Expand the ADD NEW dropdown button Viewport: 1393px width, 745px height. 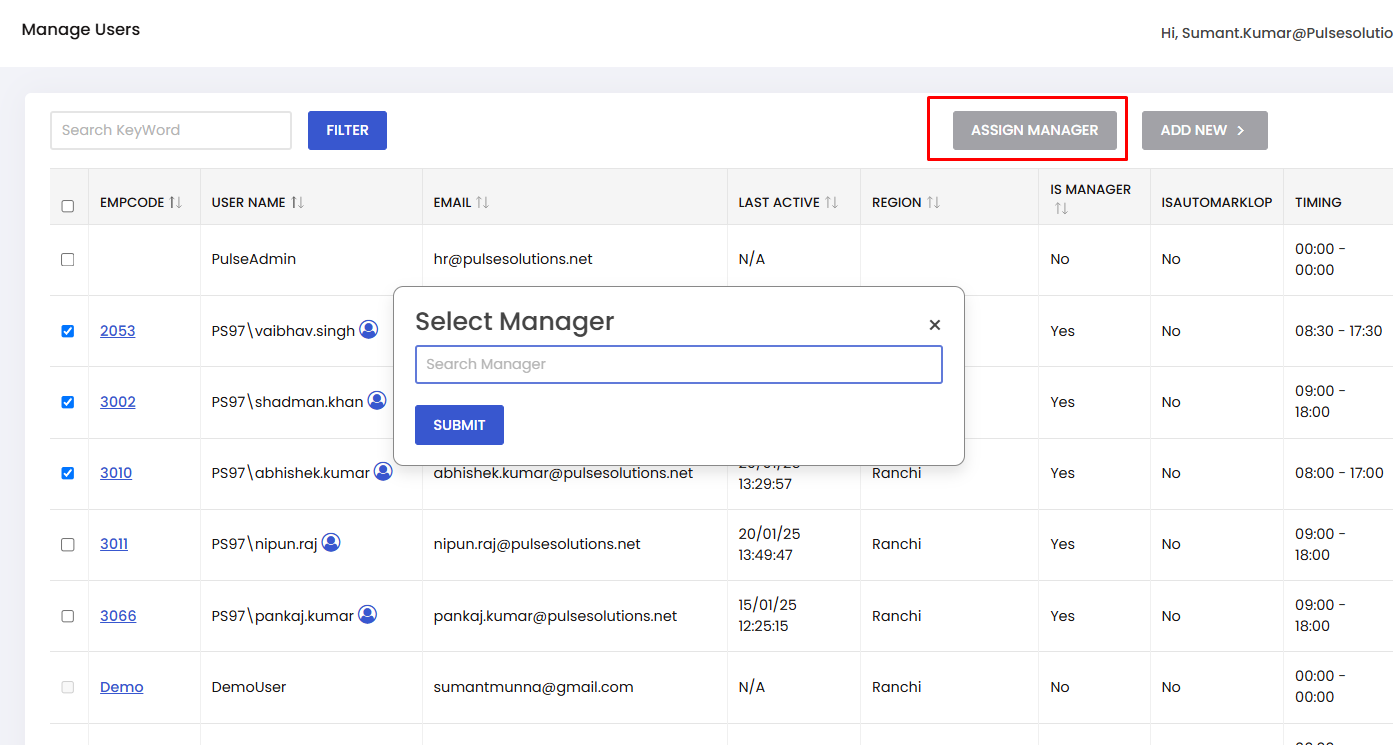(1204, 130)
